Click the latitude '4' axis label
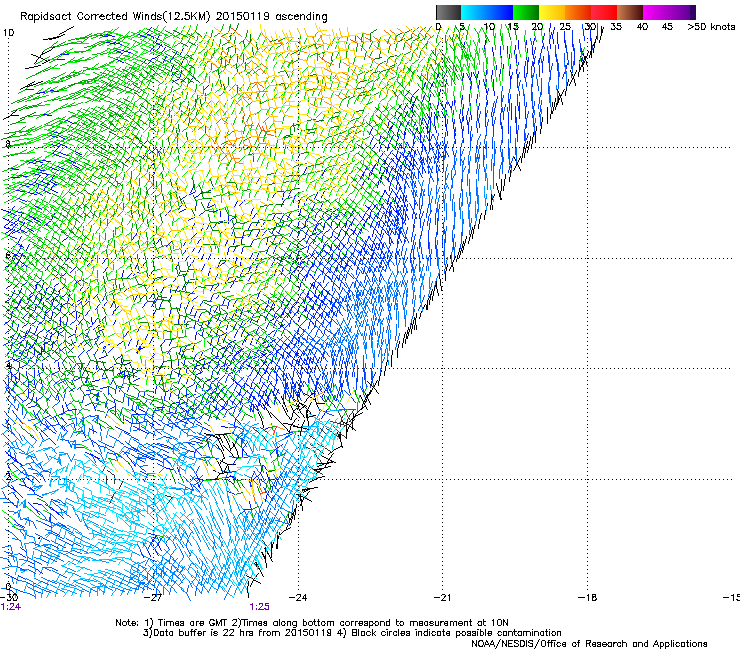Image resolution: width=740 pixels, height=650 pixels. point(7,366)
